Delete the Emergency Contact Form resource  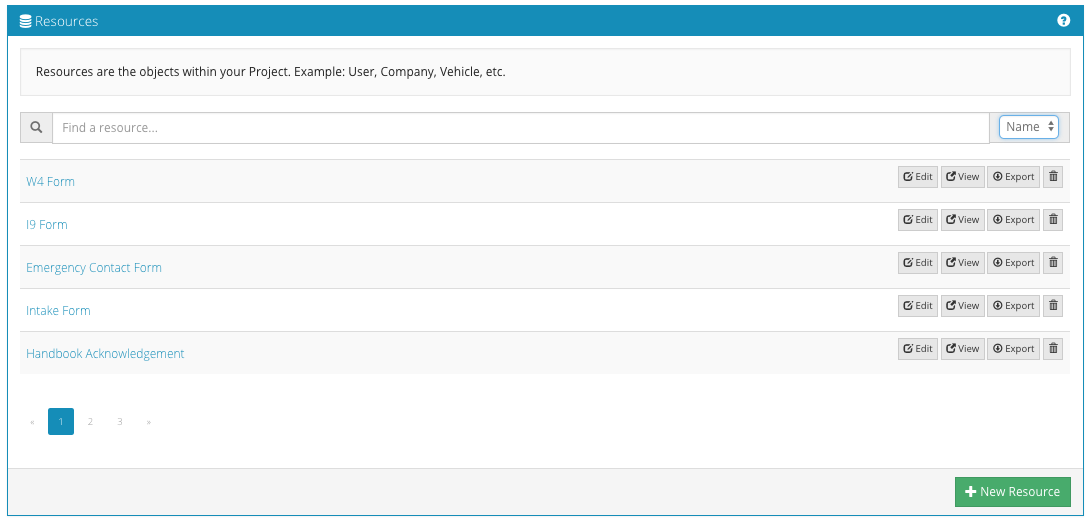coord(1053,263)
